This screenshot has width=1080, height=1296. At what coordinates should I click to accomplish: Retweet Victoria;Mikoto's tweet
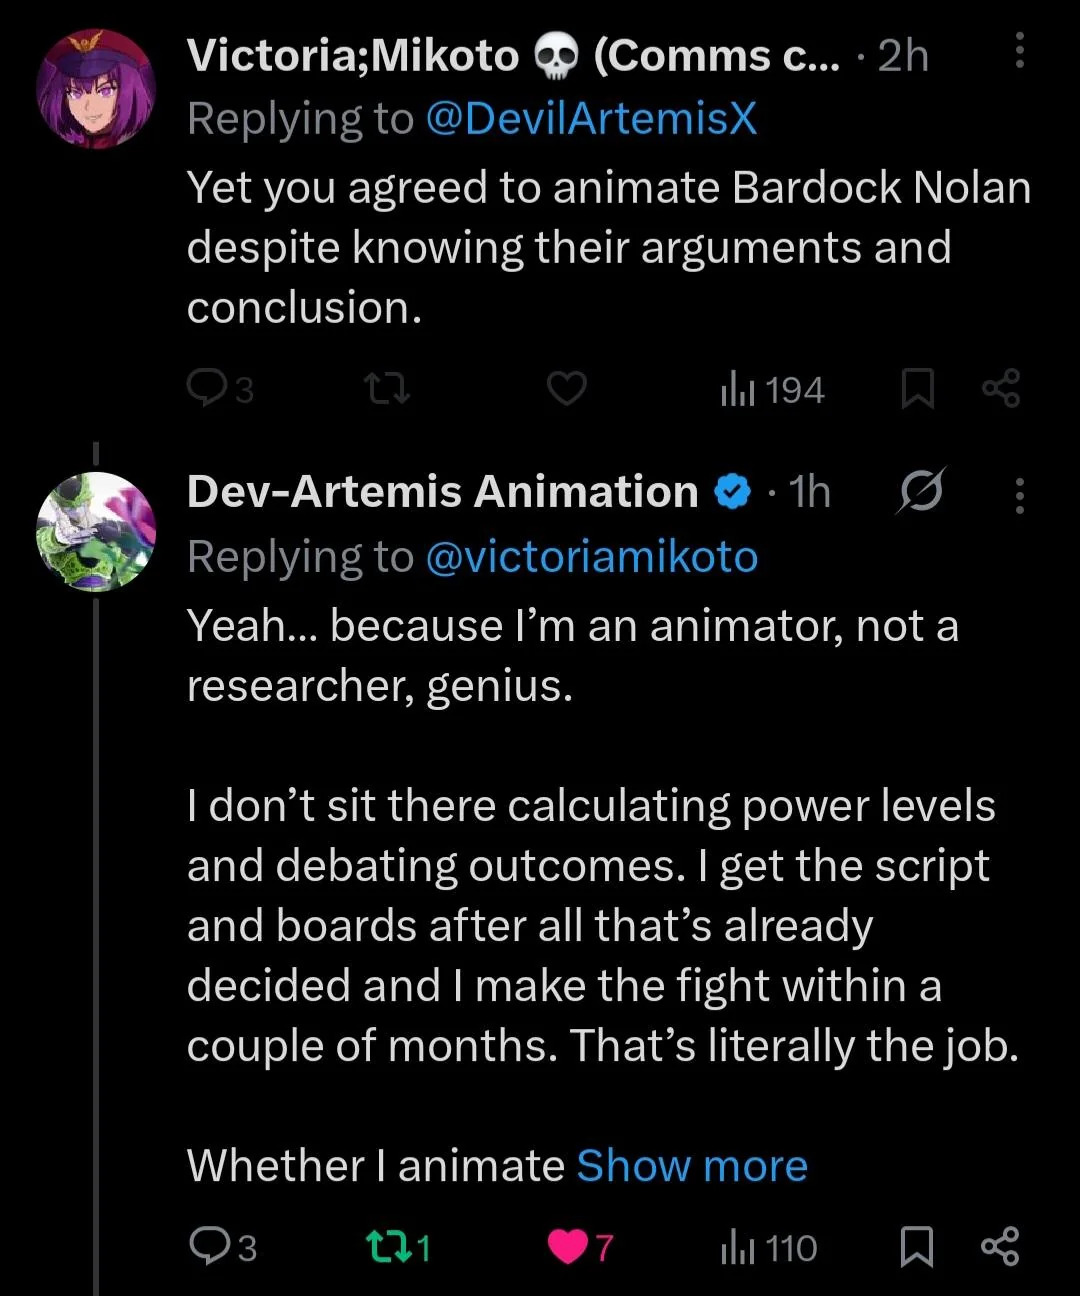pyautogui.click(x=387, y=388)
